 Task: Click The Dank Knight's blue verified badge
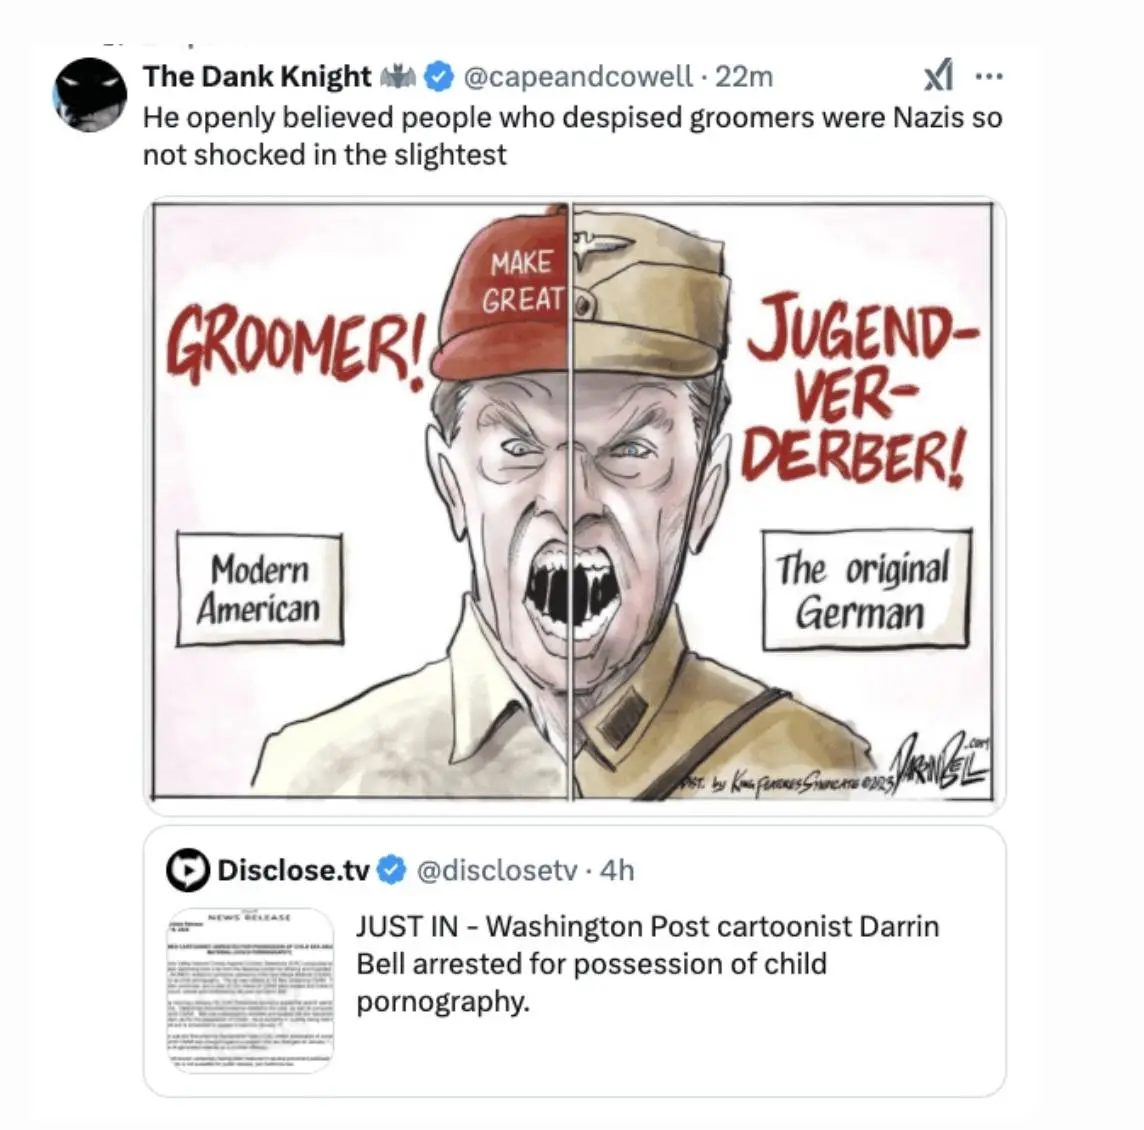[x=439, y=77]
